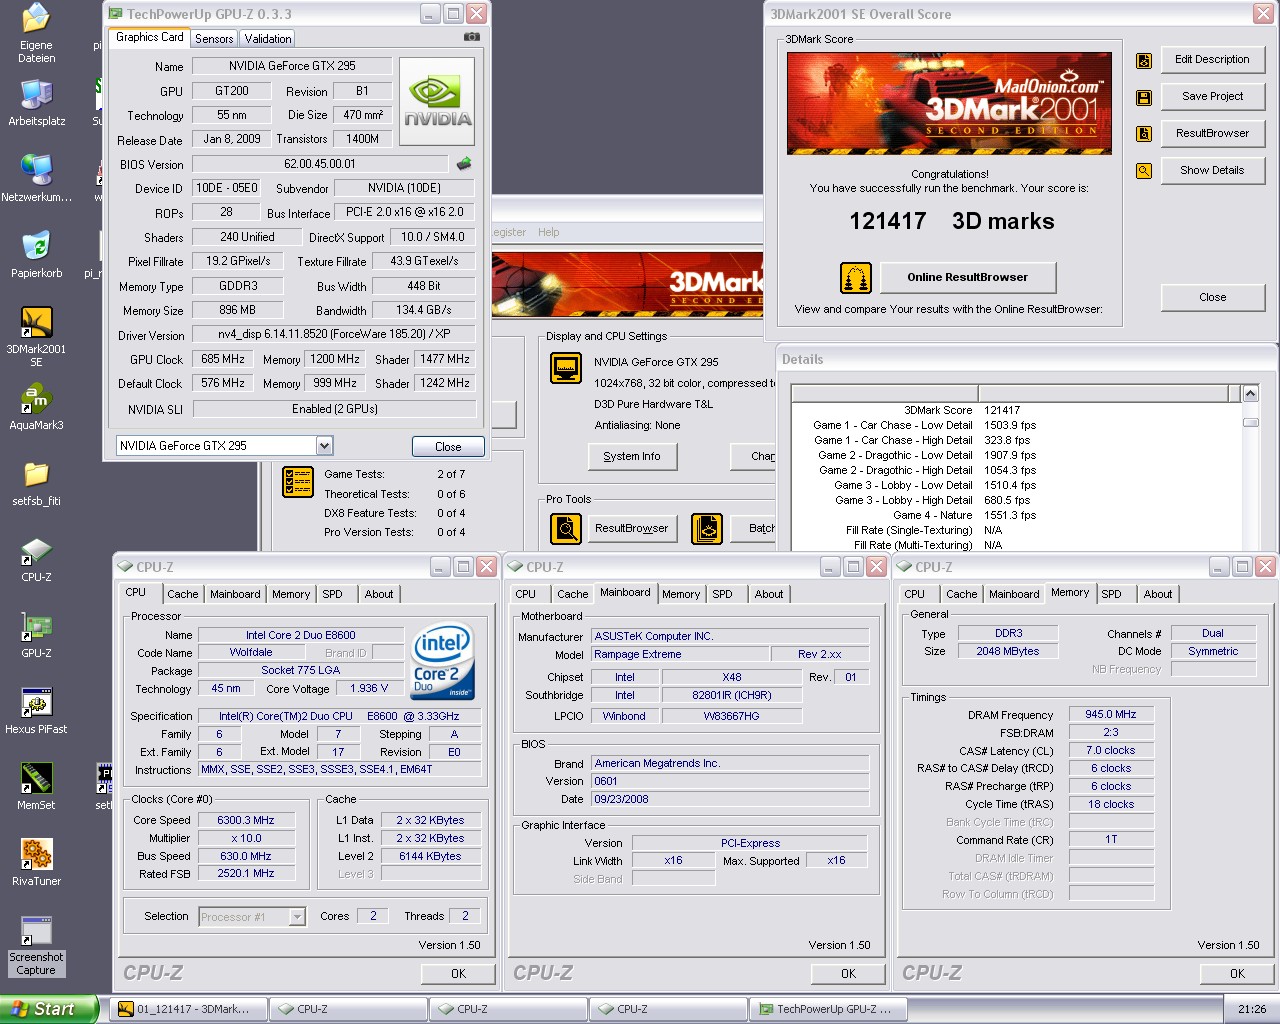Open the Papierkorb recycle bin
The height and width of the screenshot is (1024, 1280).
click(x=36, y=254)
